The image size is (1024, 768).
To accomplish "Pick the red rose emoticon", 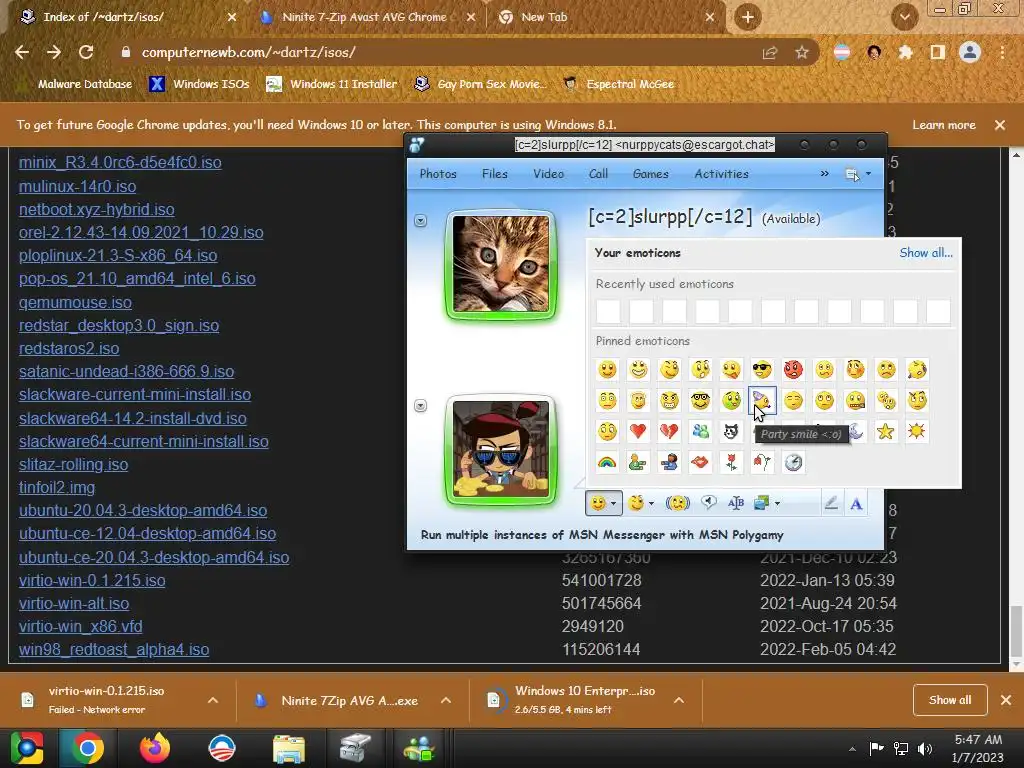I will click(x=731, y=462).
